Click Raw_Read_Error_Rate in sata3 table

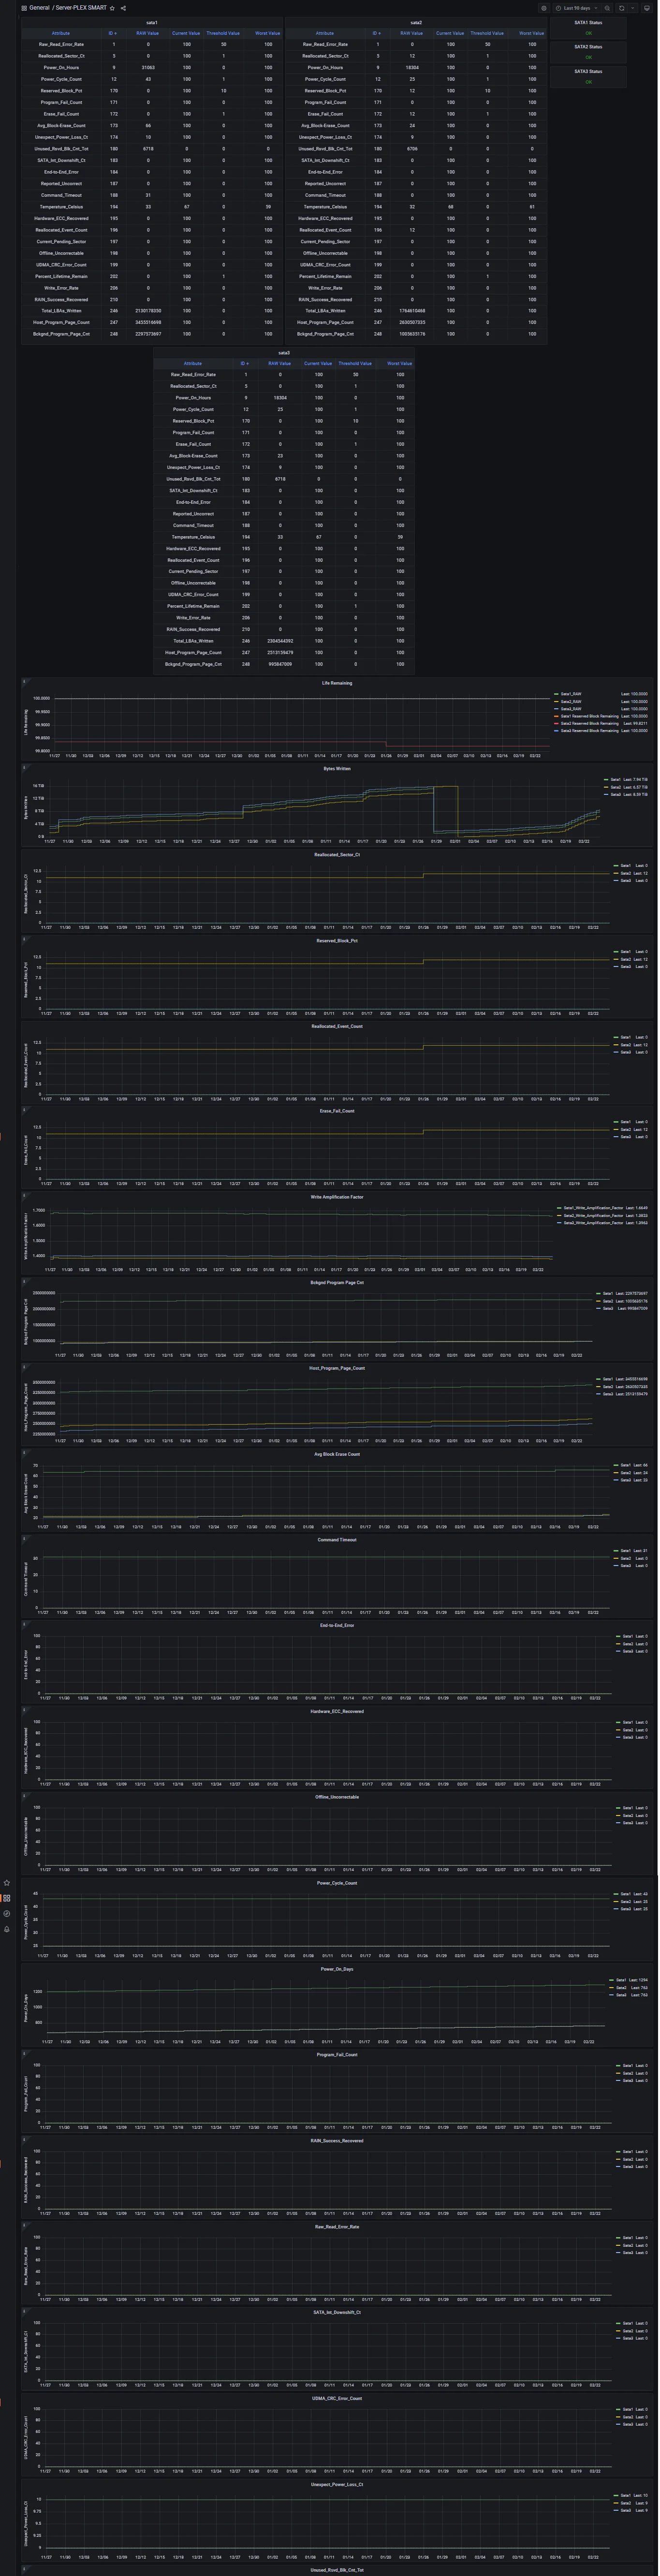[193, 375]
